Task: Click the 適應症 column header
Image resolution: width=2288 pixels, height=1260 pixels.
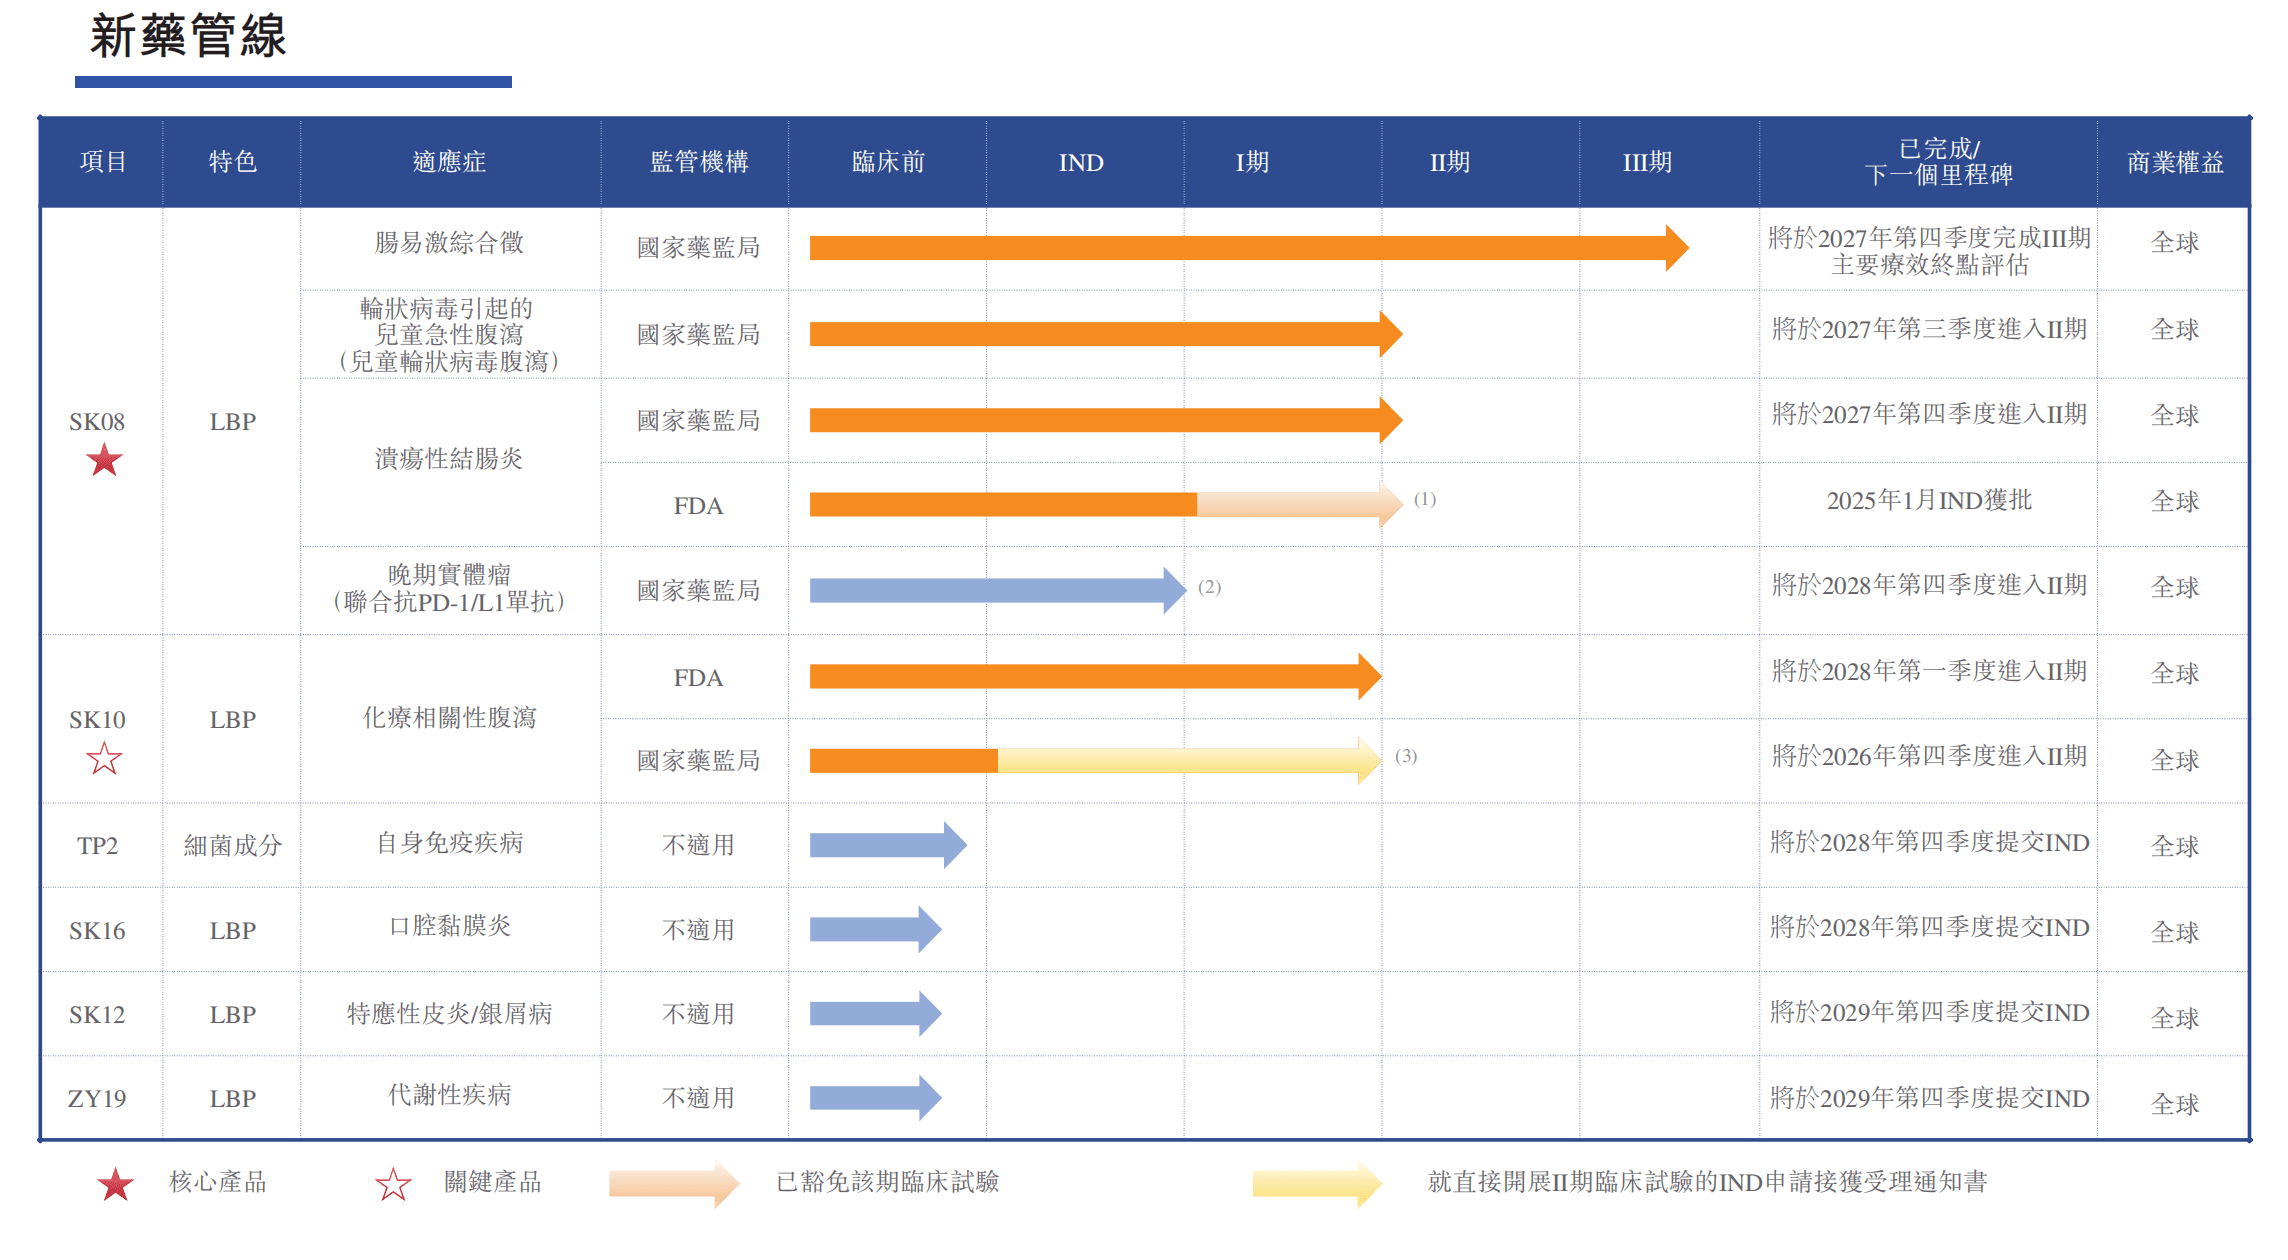Action: (450, 162)
